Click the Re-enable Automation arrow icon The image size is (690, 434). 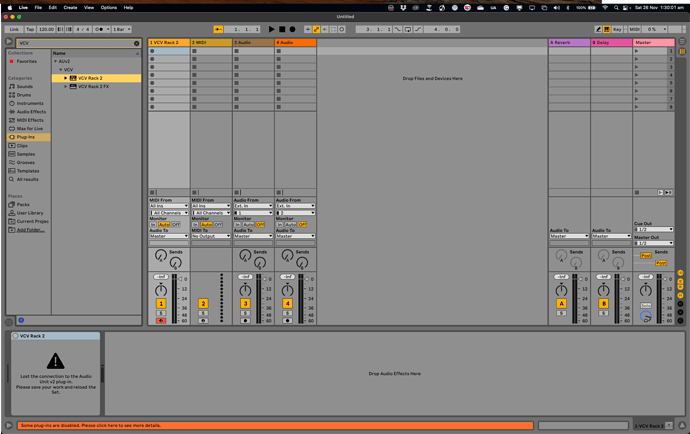tap(325, 29)
